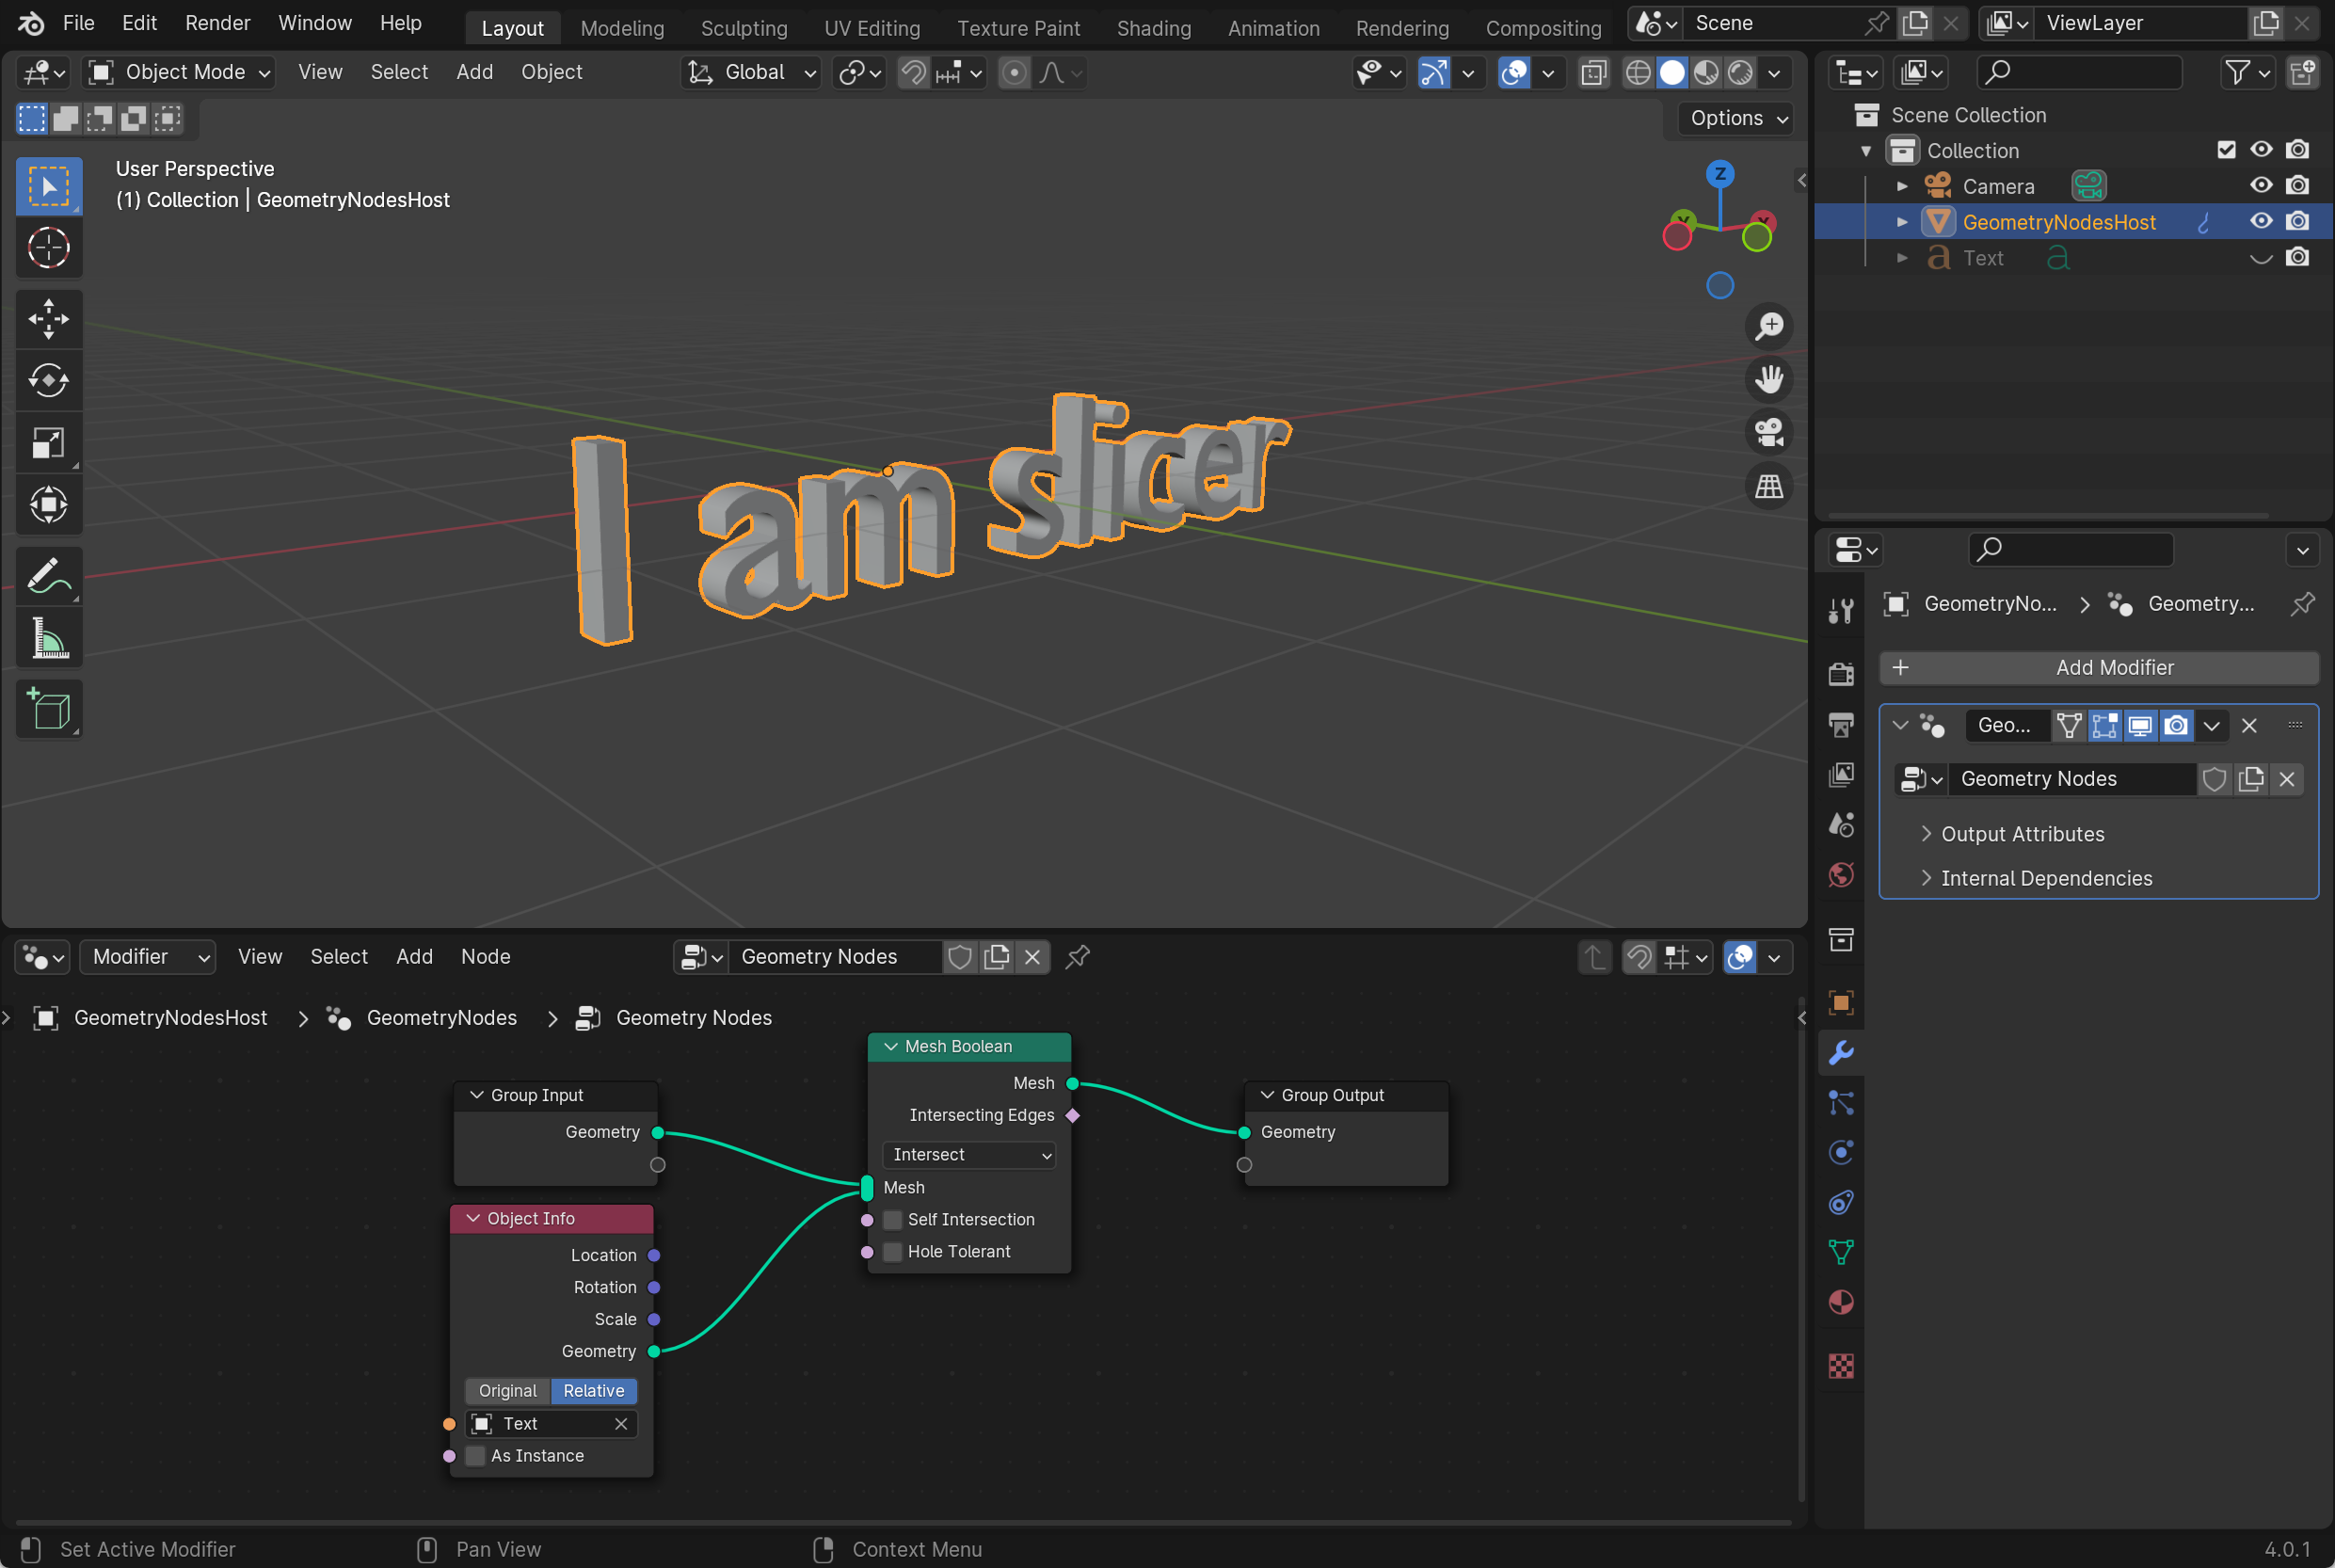Check As Instance on the Object Info node

click(475, 1456)
